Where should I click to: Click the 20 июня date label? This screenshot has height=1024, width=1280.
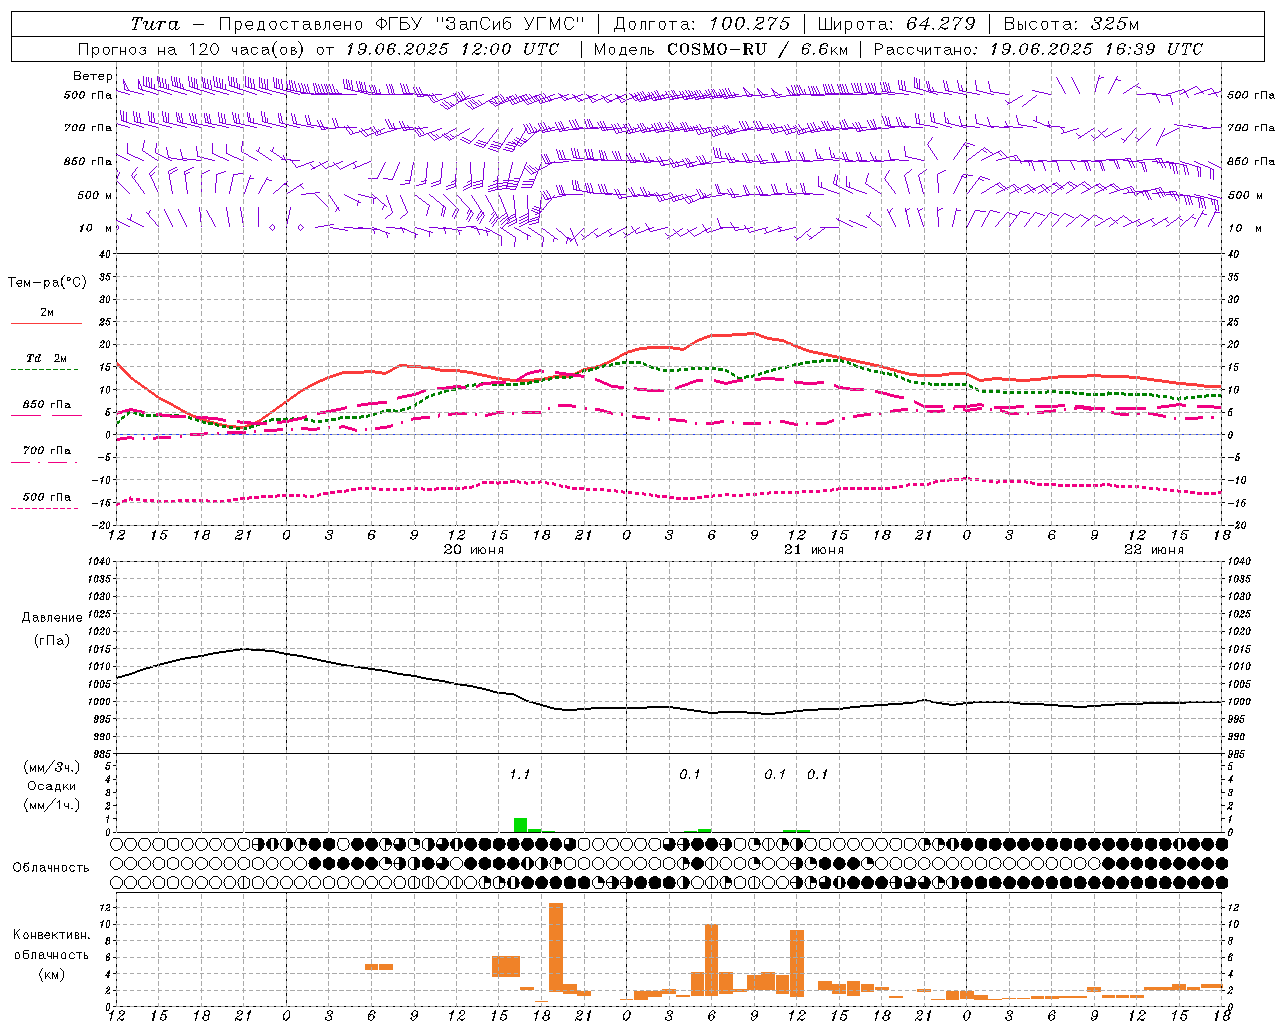pos(473,550)
